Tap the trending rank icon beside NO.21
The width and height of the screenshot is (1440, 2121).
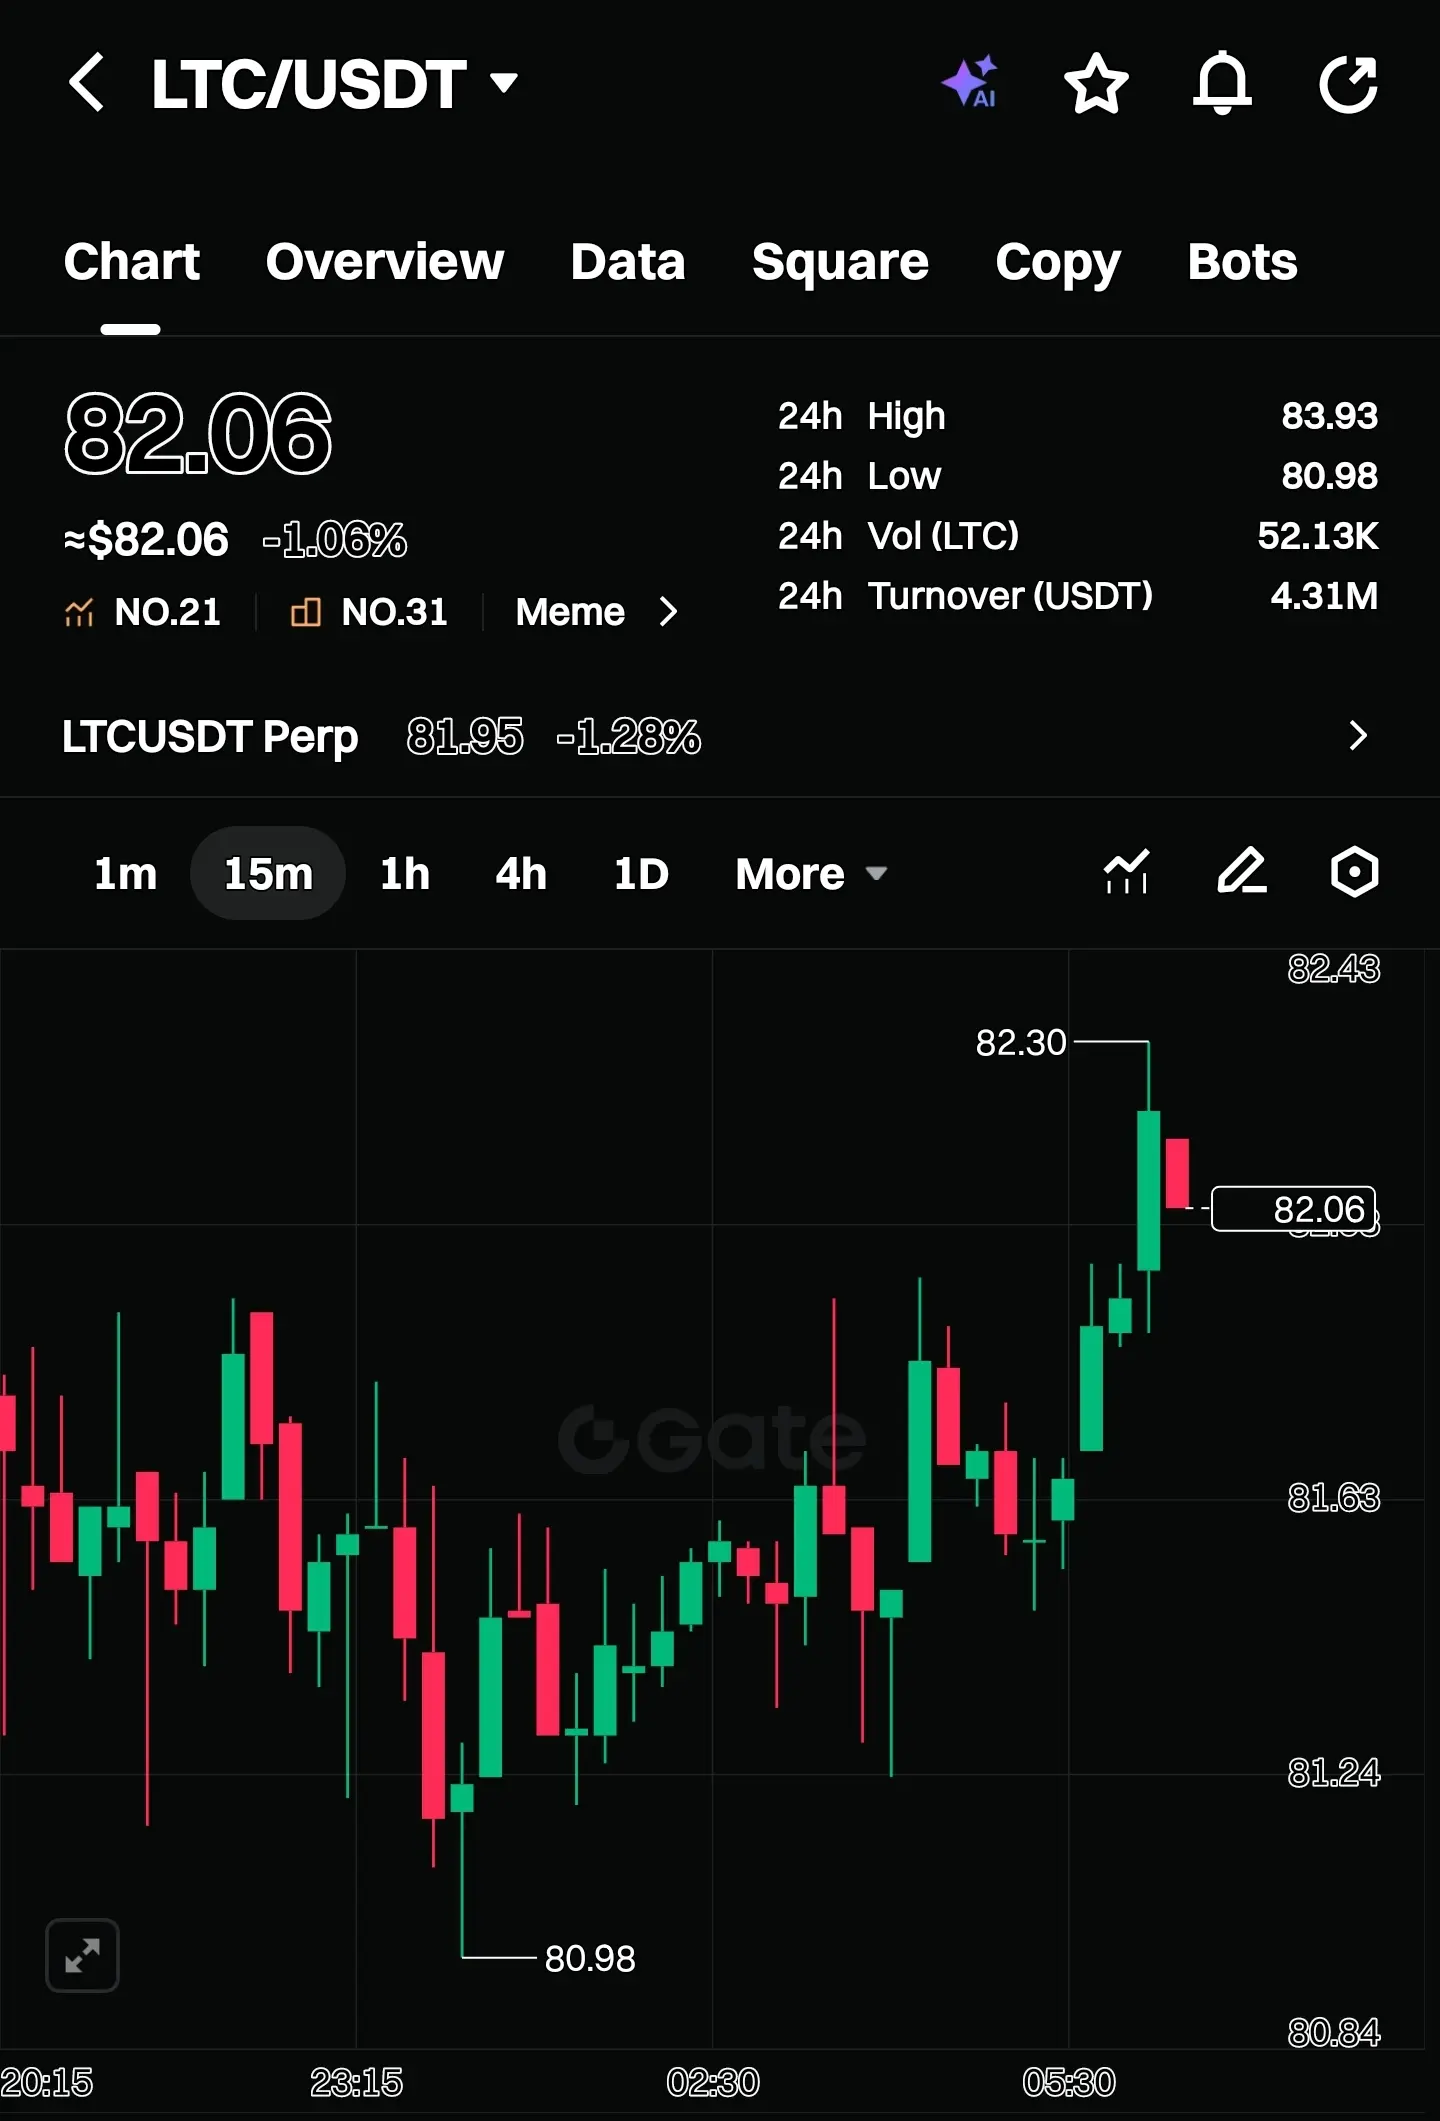[x=79, y=612]
